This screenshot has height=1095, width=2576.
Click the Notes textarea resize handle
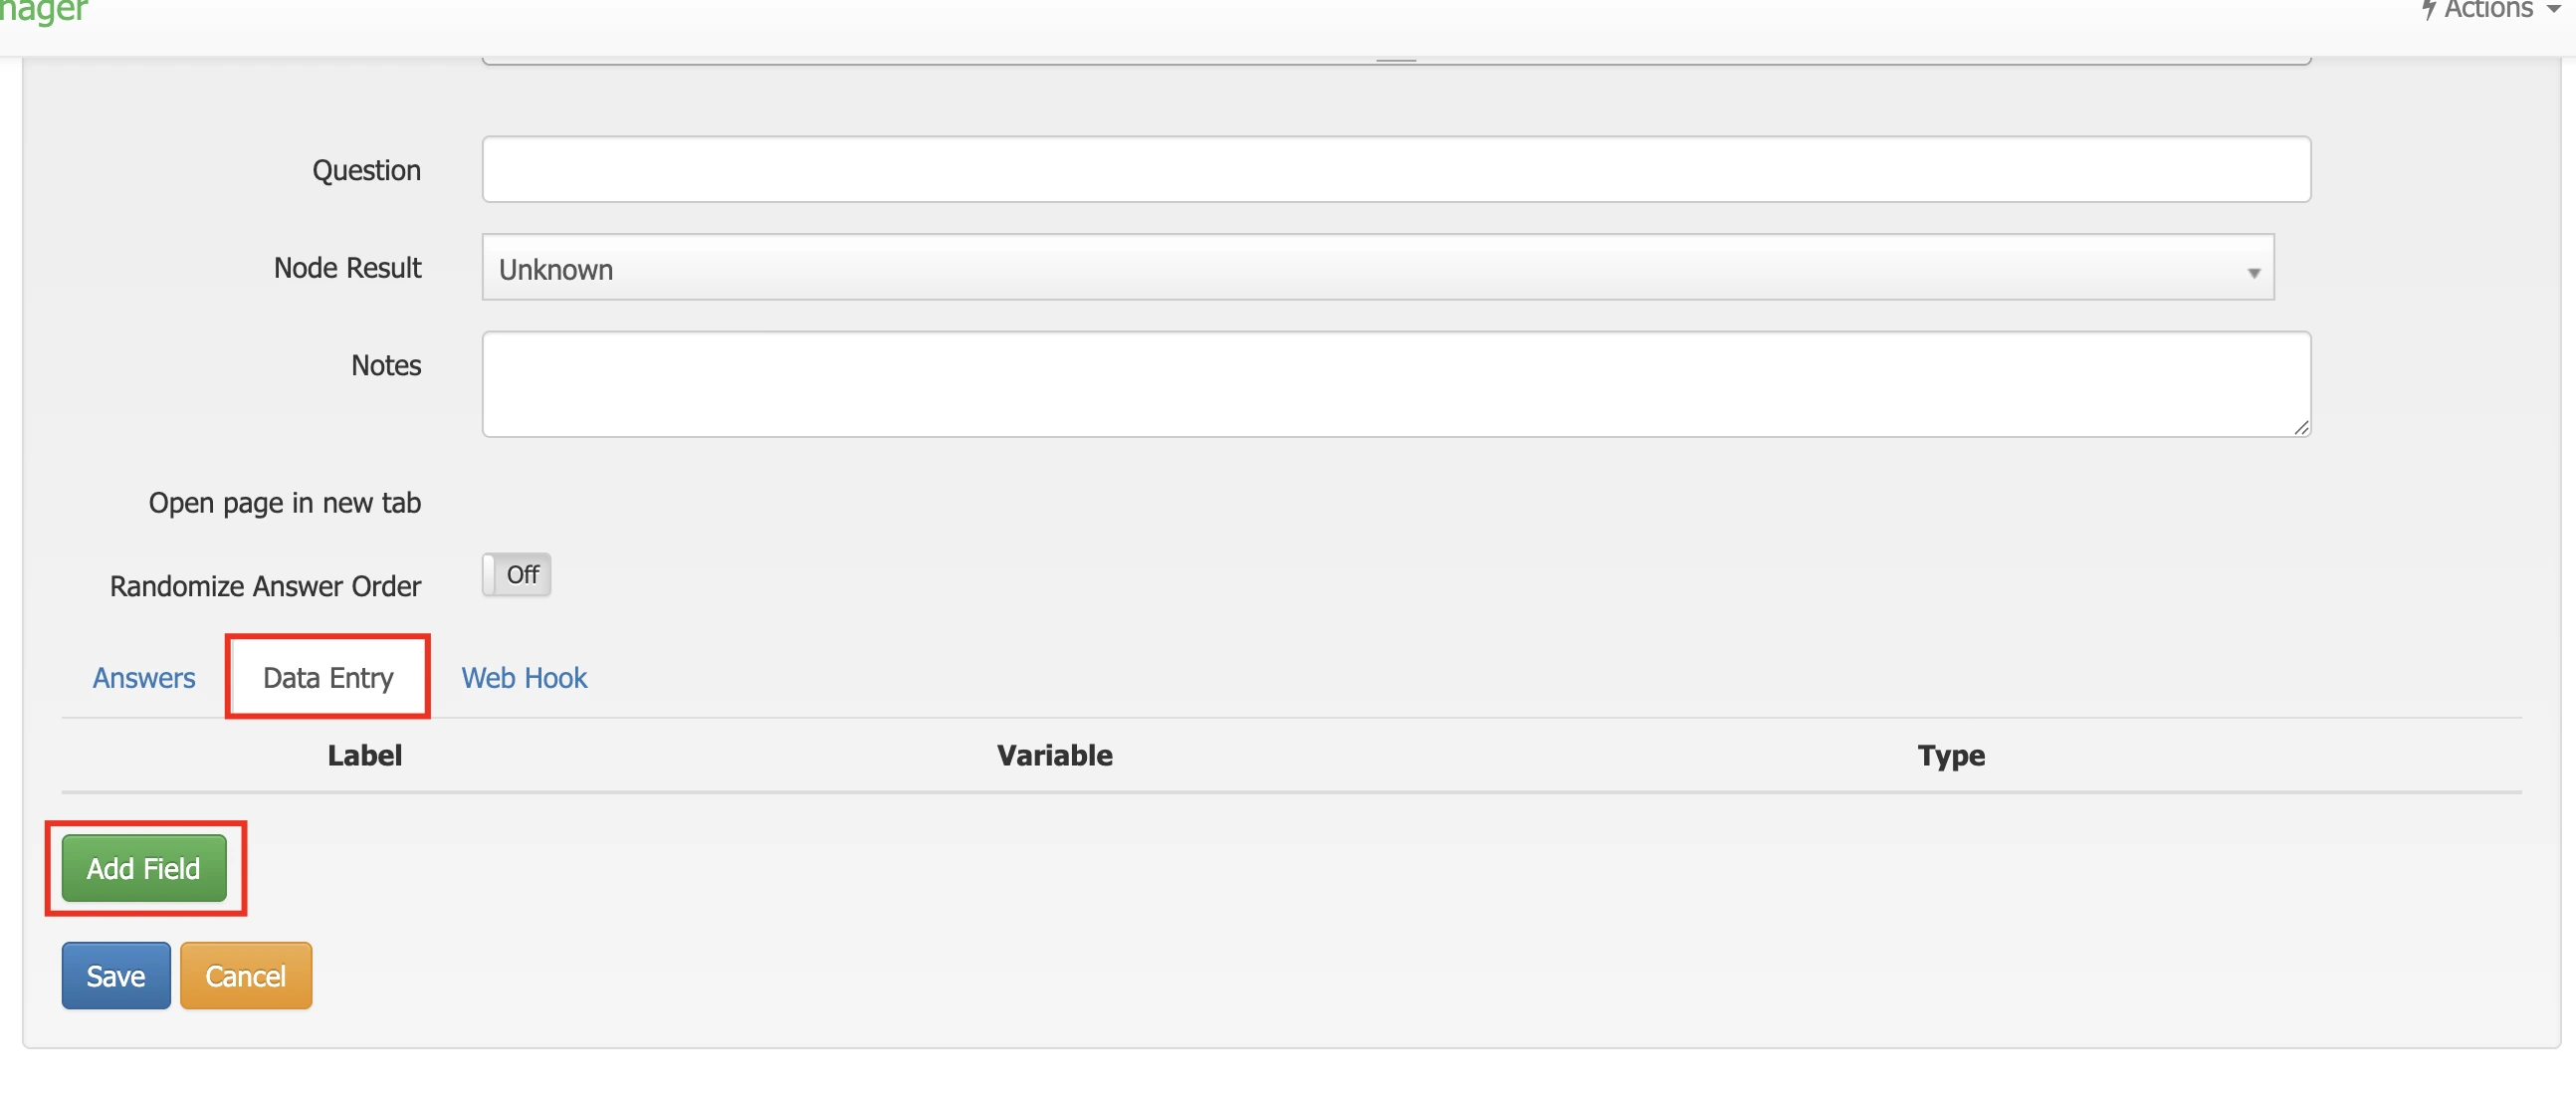click(2300, 428)
